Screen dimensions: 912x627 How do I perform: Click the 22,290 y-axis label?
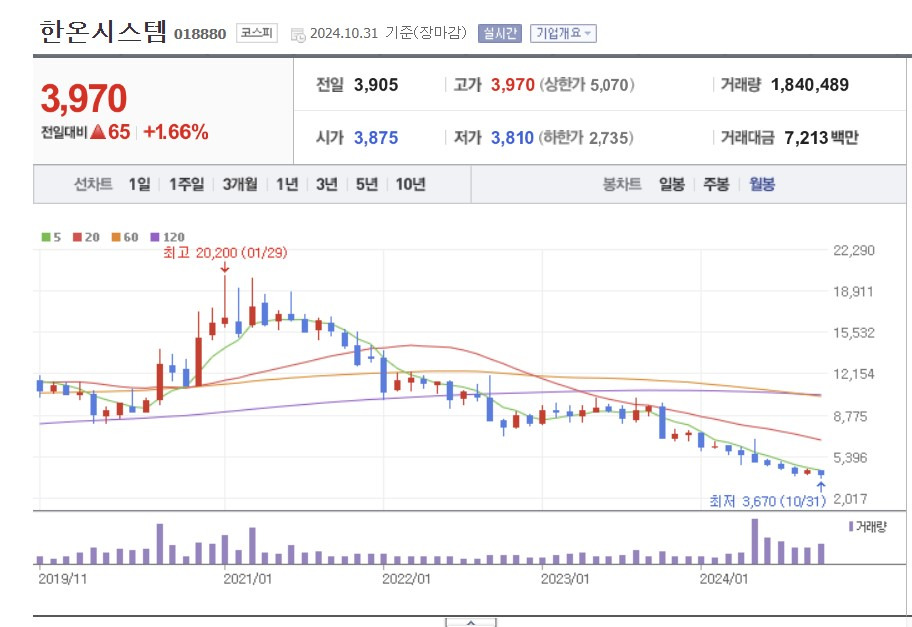pyautogui.click(x=854, y=250)
